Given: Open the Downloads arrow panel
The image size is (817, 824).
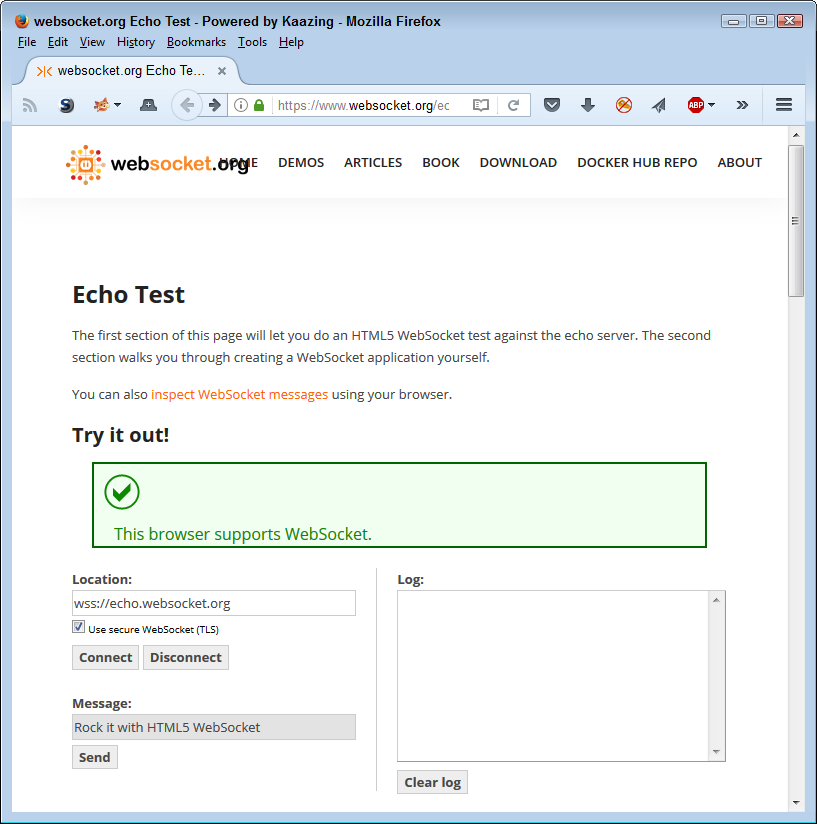Looking at the screenshot, I should click(588, 105).
